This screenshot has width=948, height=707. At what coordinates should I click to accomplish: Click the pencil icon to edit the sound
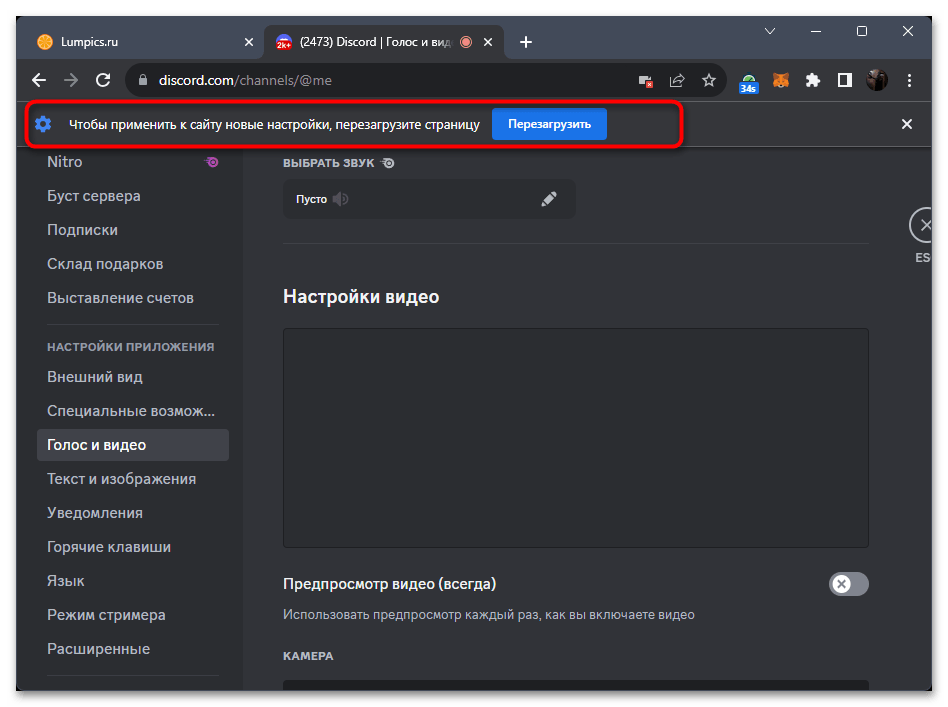point(549,198)
